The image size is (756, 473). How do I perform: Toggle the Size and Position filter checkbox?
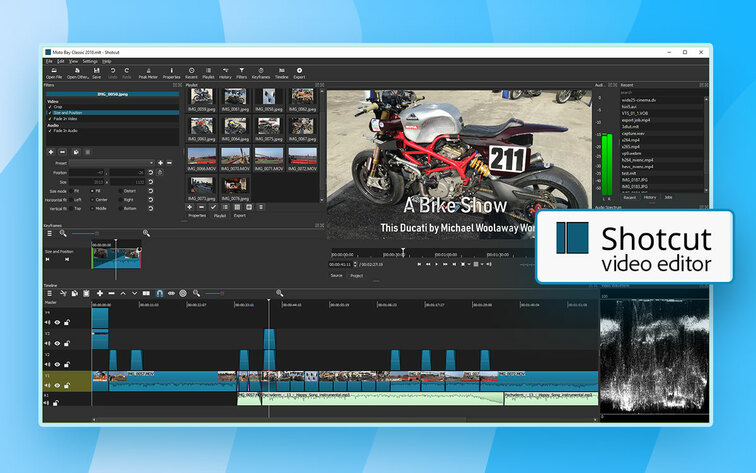click(50, 113)
